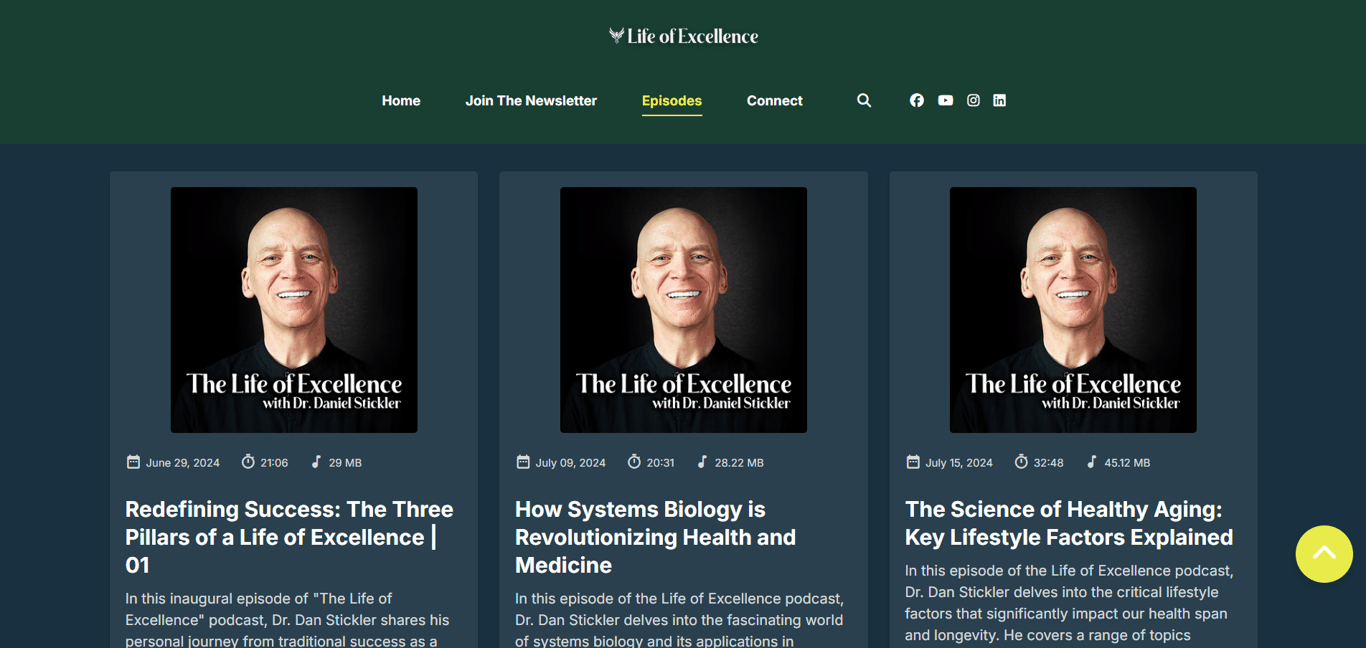Open the search icon in navigation
The width and height of the screenshot is (1366, 648).
click(864, 100)
